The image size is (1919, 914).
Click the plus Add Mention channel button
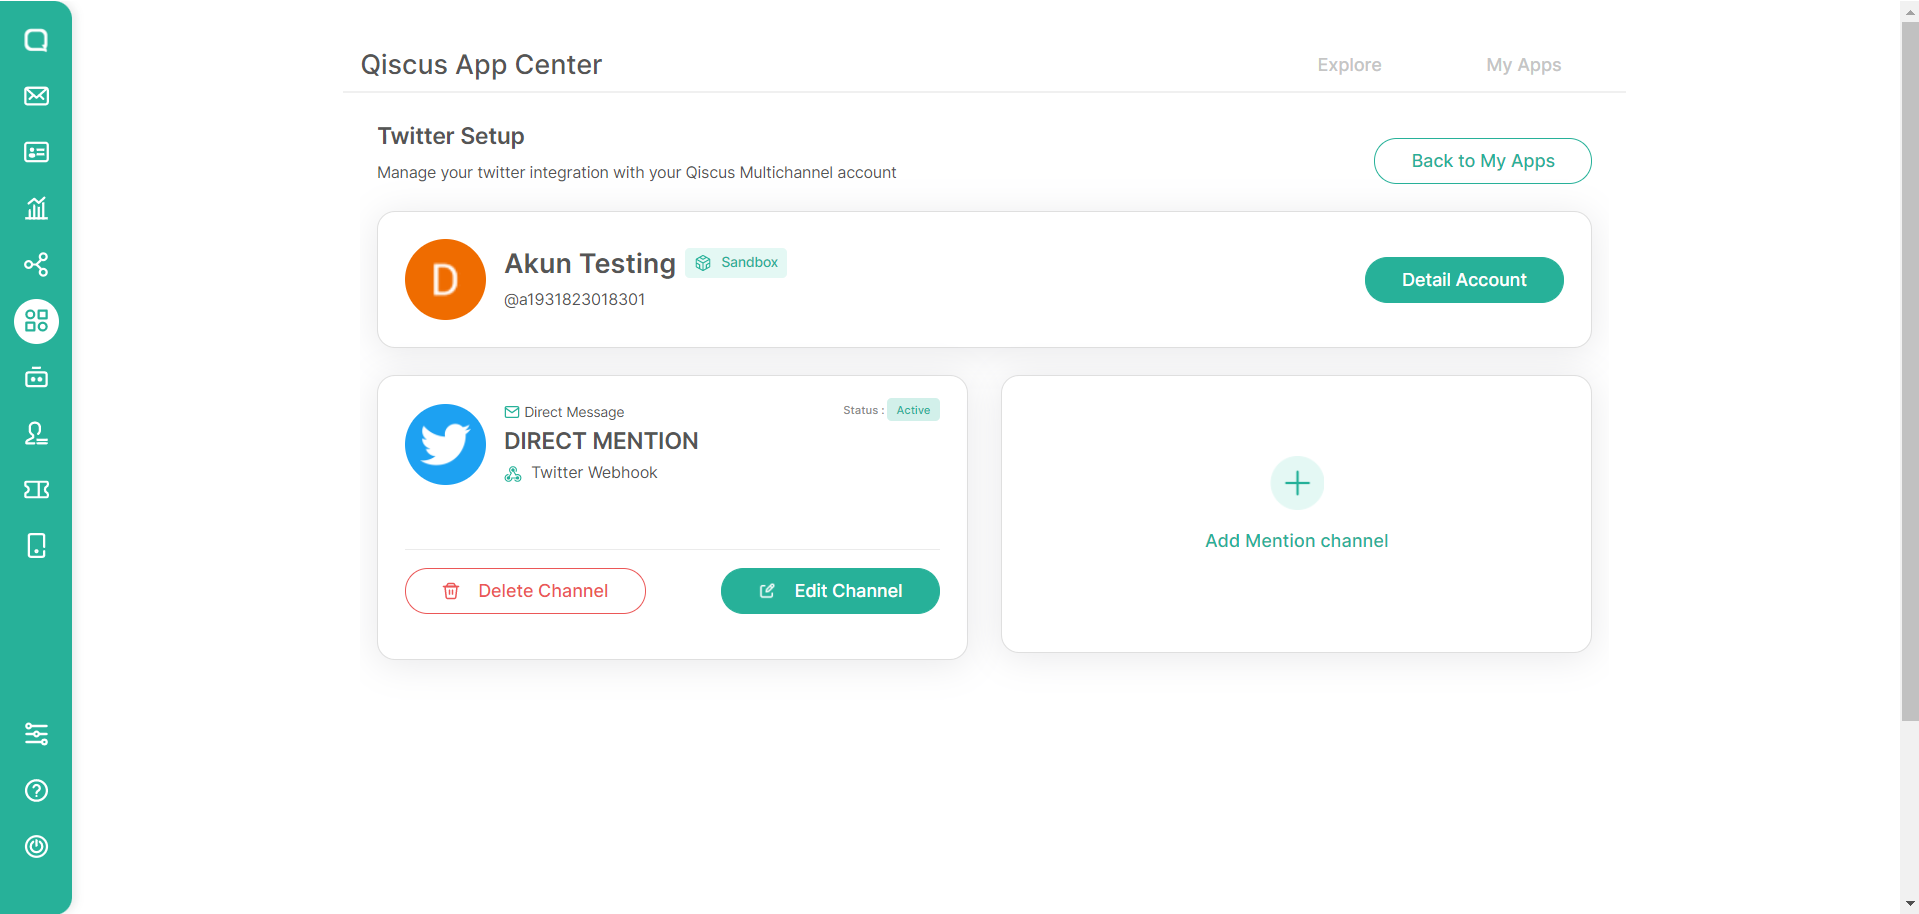pos(1297,484)
